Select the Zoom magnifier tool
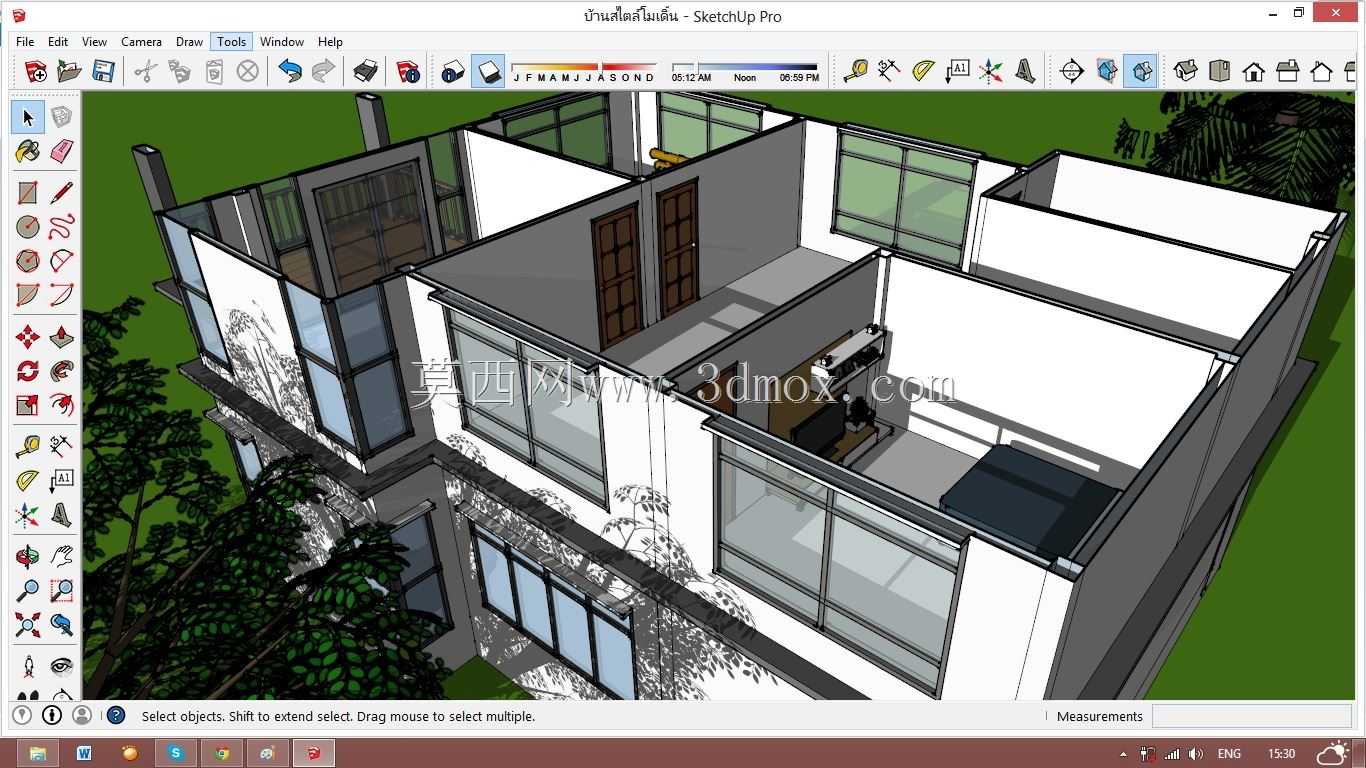 [x=28, y=591]
